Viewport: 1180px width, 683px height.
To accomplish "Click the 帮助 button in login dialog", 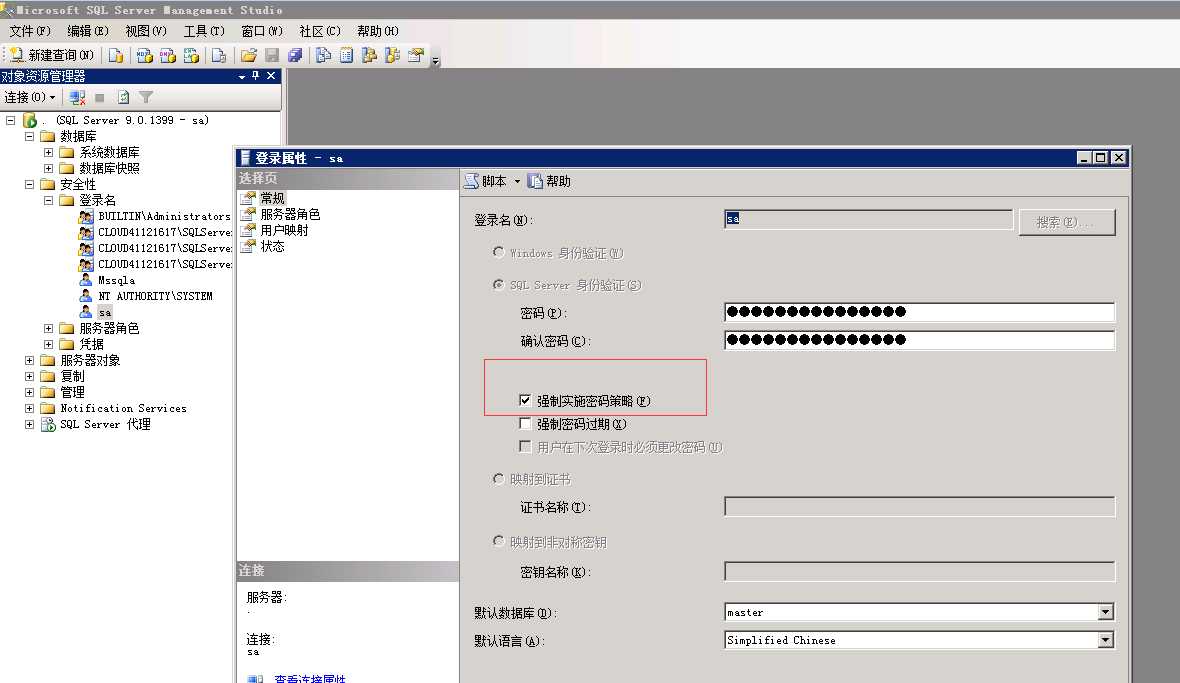I will 549,181.
